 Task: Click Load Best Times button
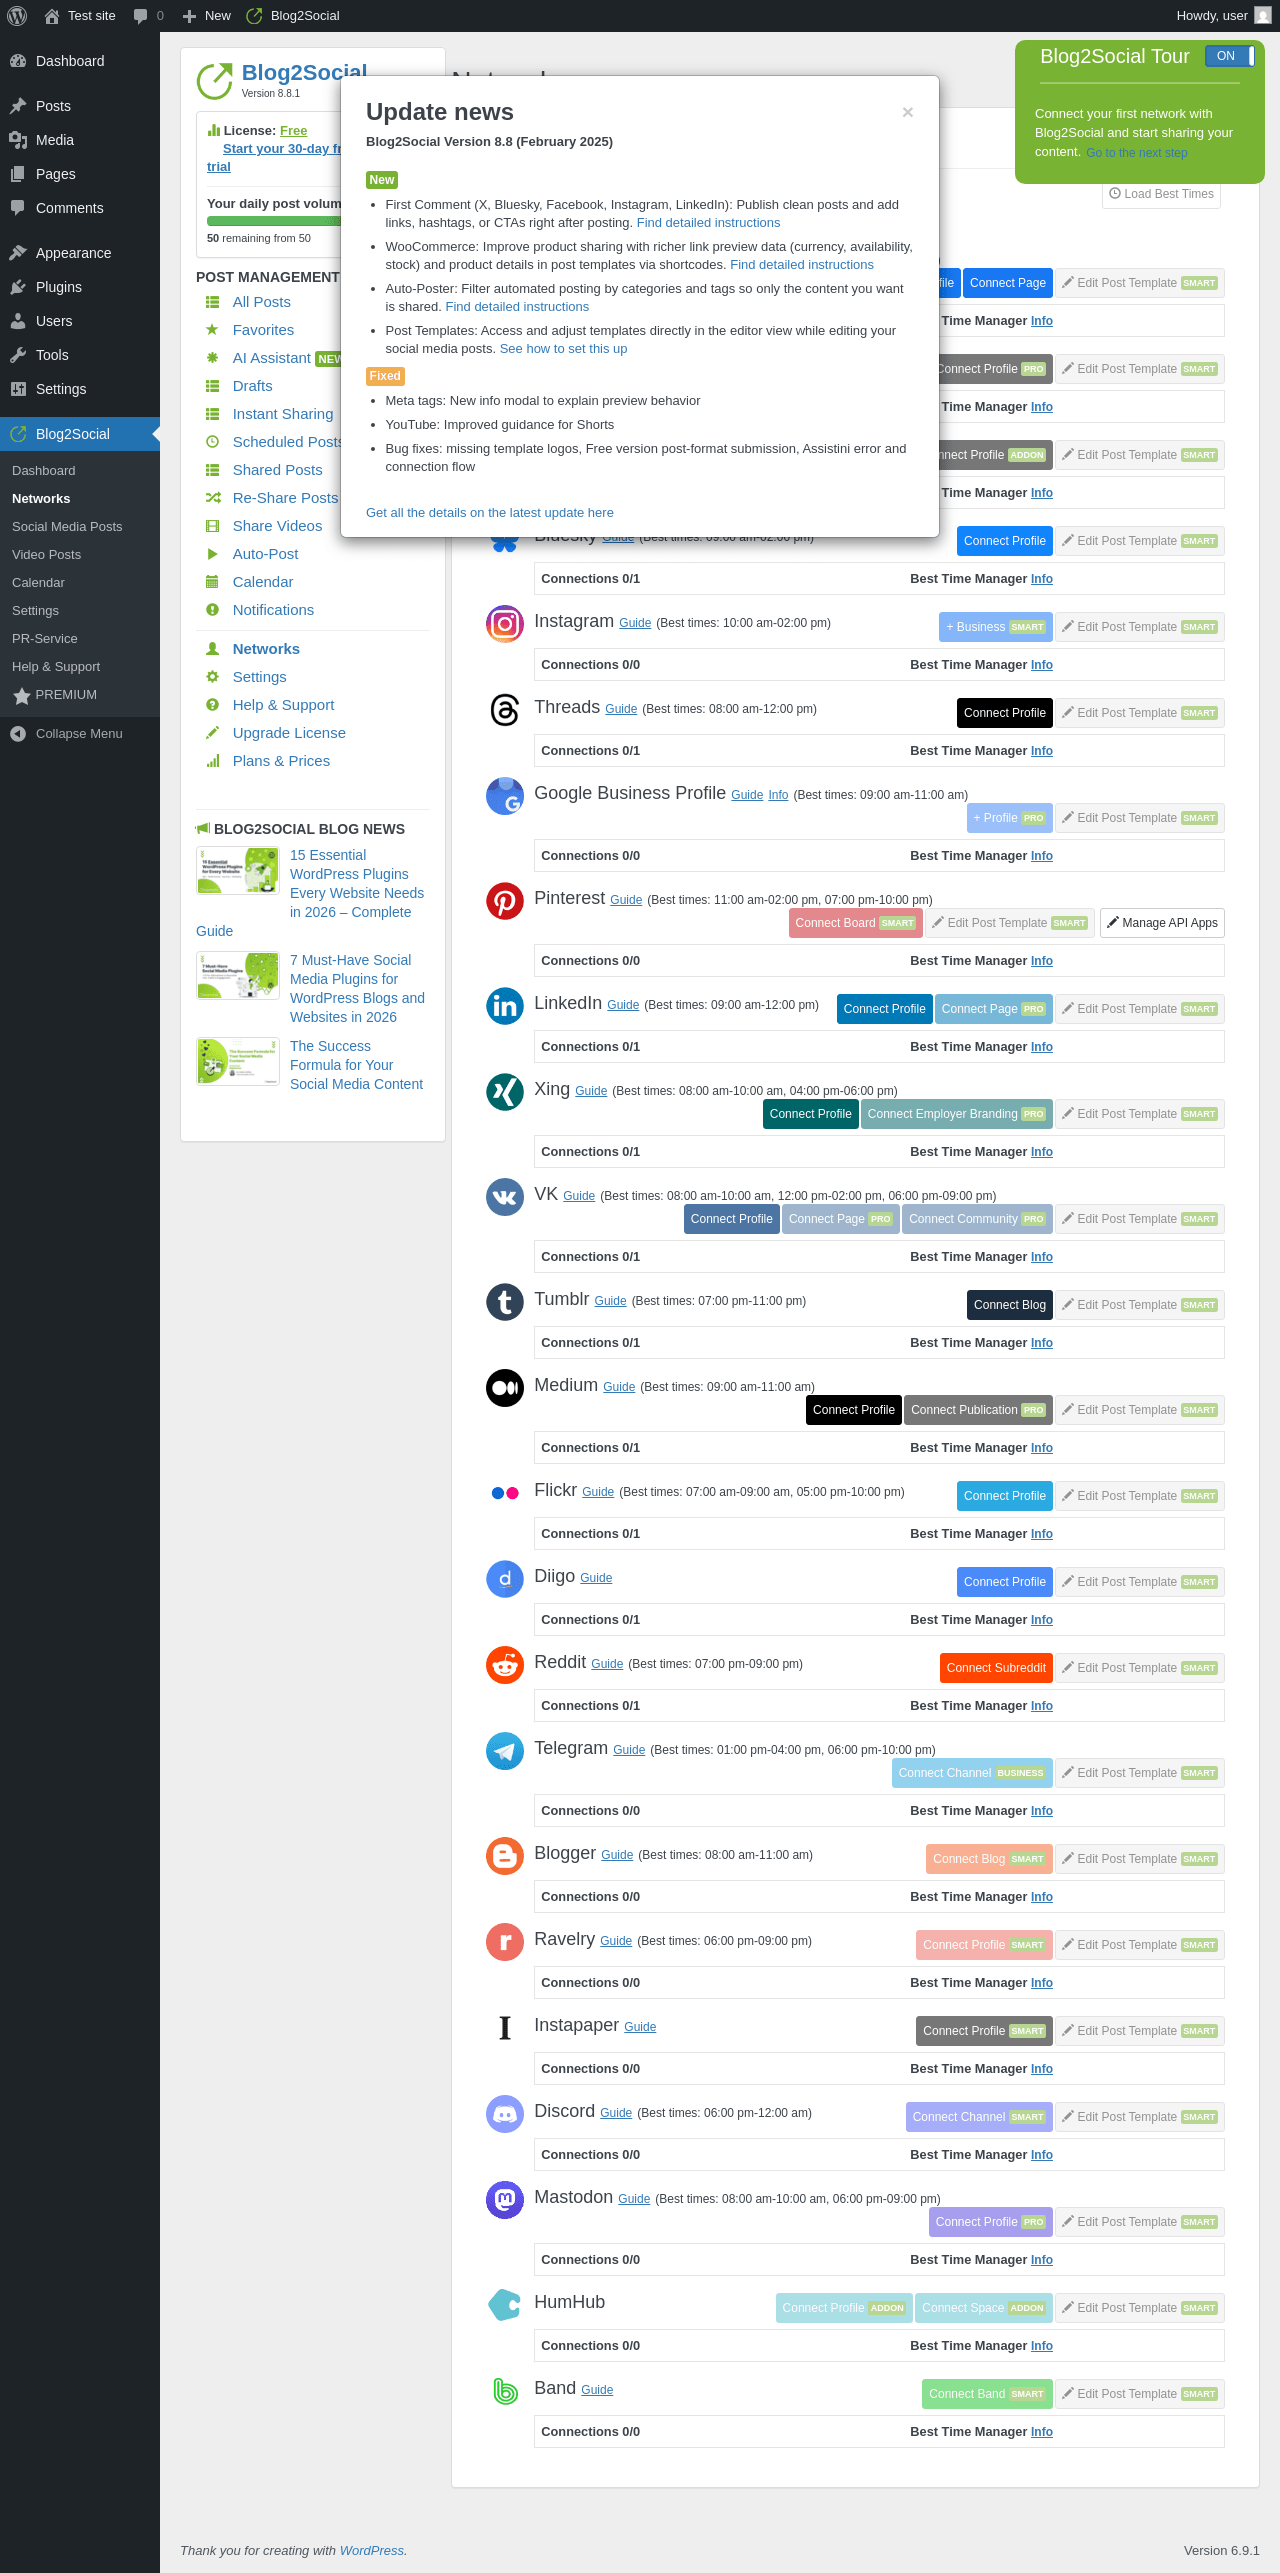pos(1161,194)
